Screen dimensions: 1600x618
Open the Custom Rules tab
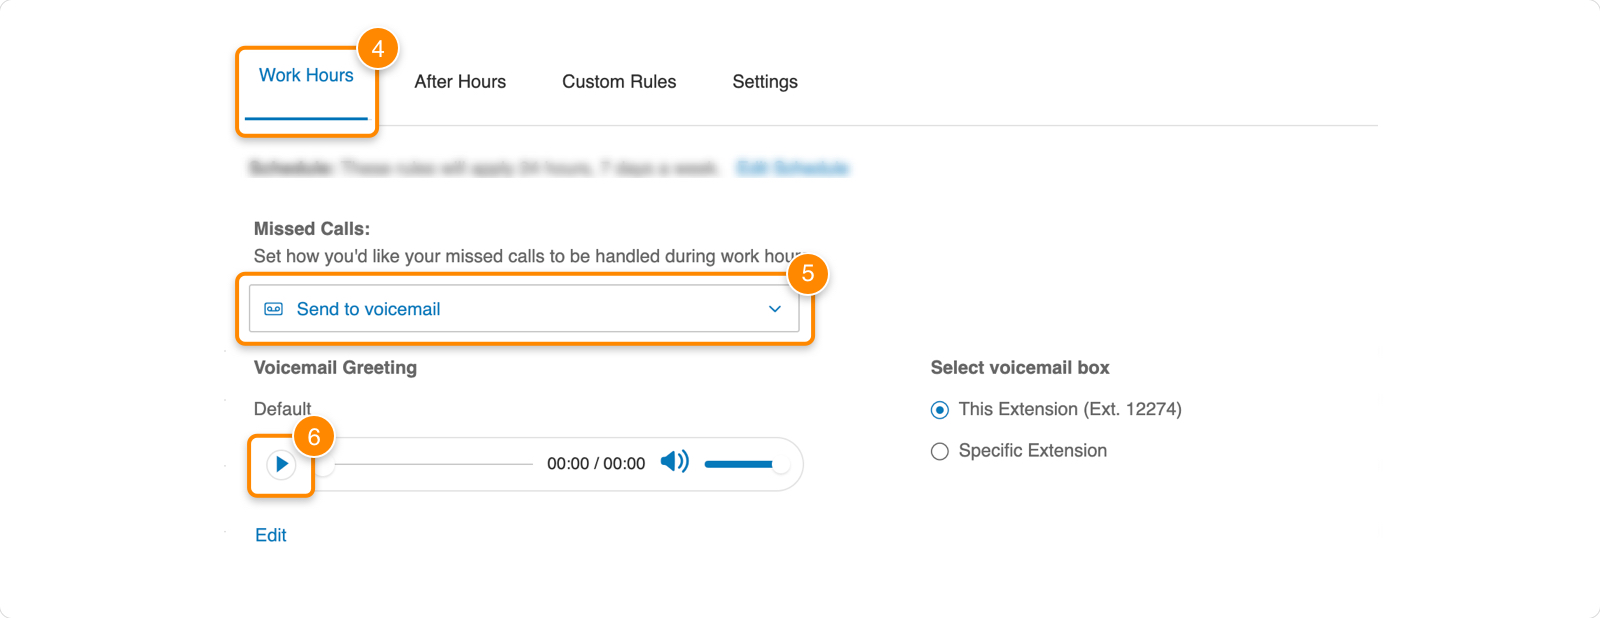(619, 81)
